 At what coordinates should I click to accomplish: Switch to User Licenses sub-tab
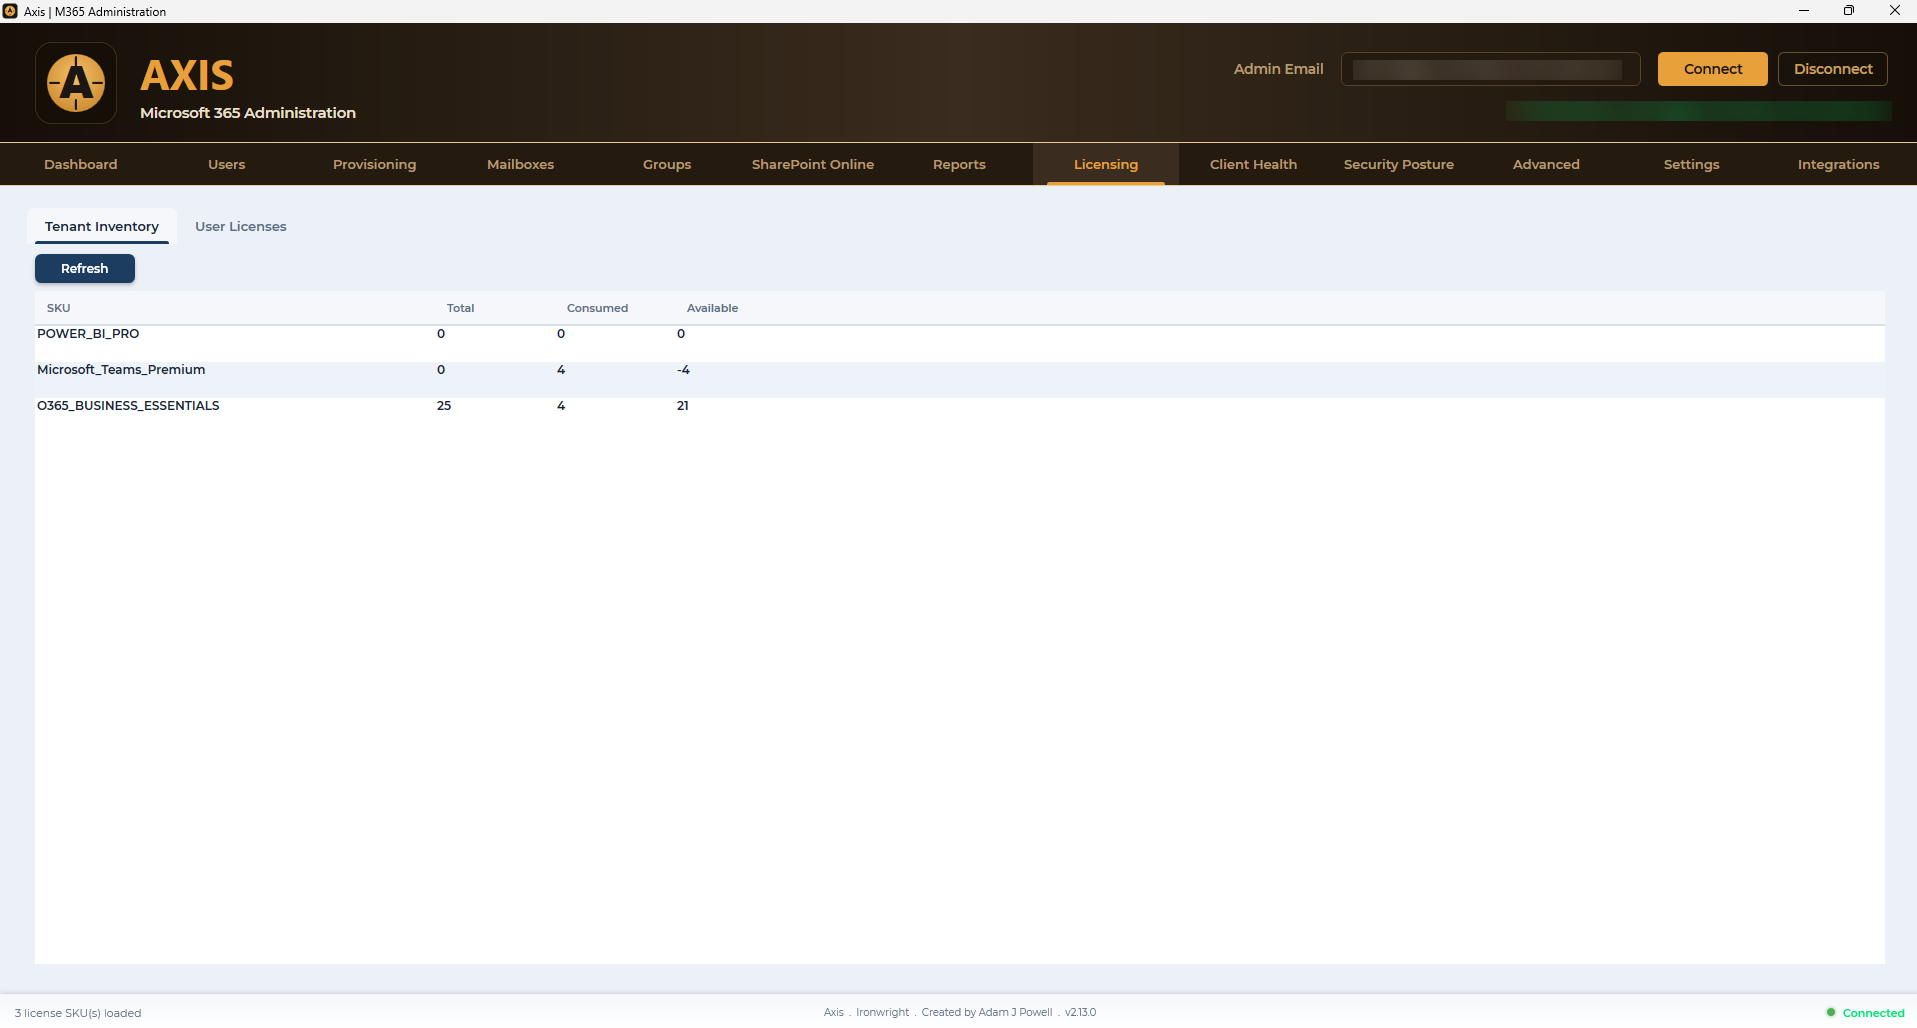click(241, 226)
